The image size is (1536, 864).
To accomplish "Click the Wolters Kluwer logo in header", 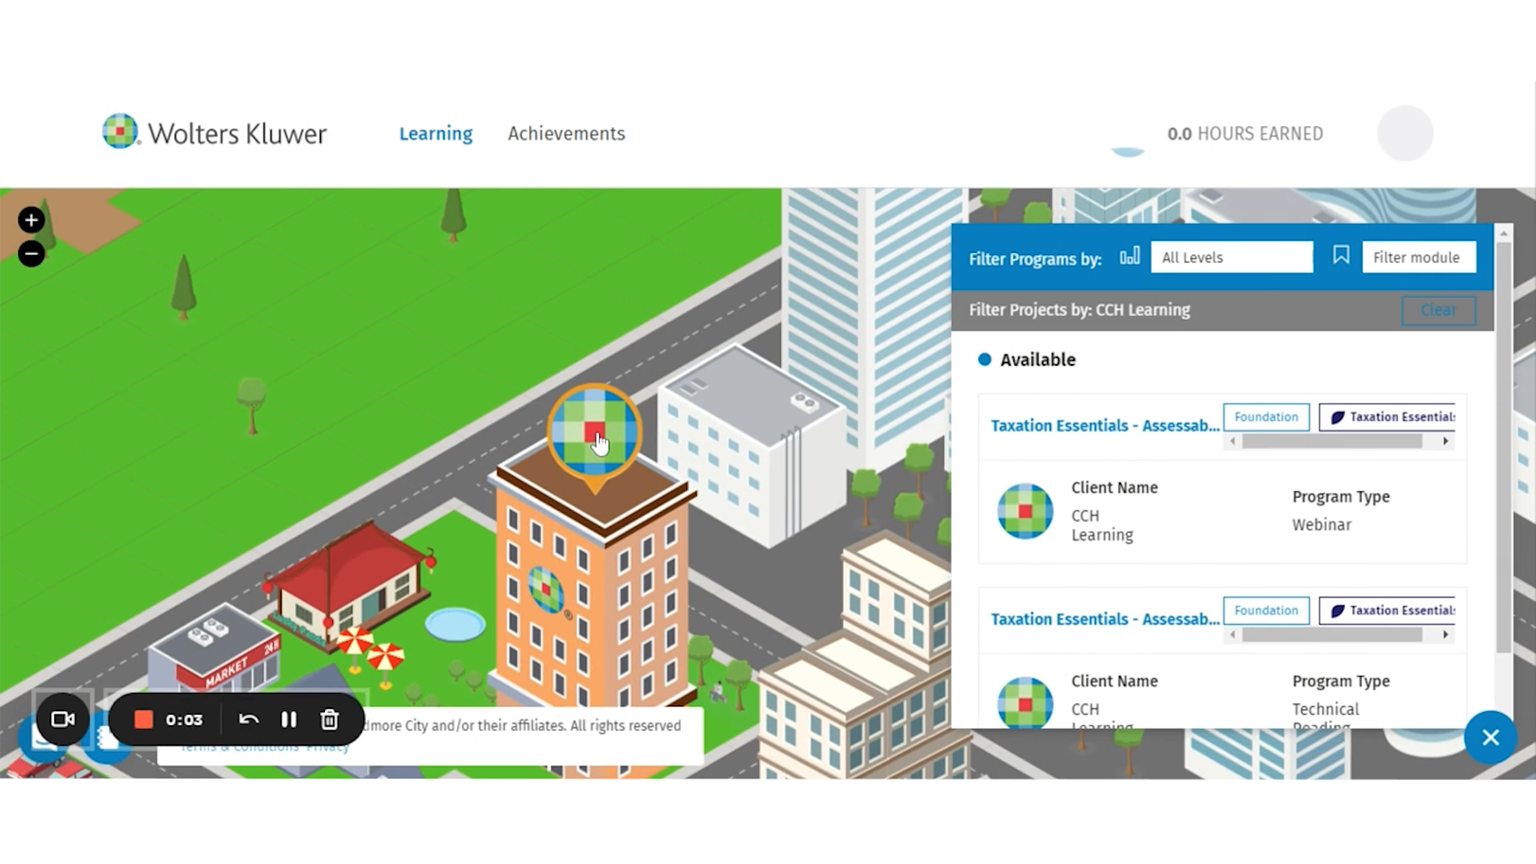I will point(215,133).
